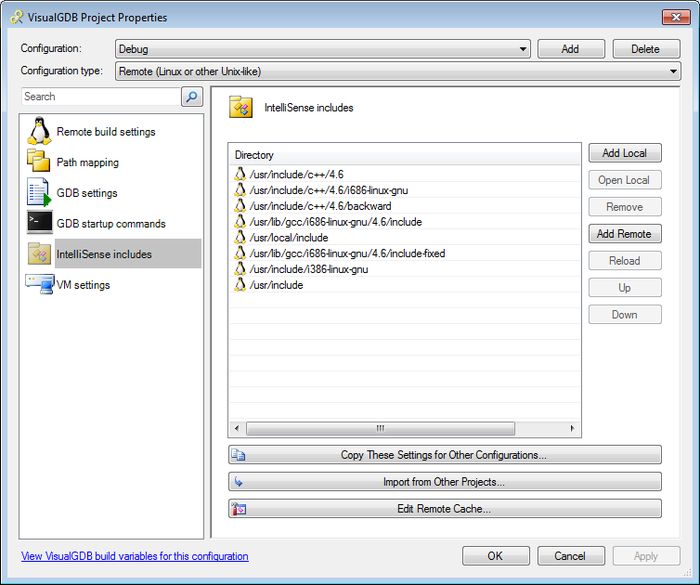This screenshot has height=585, width=700.
Task: Click Import from Other Projects button
Action: (x=445, y=481)
